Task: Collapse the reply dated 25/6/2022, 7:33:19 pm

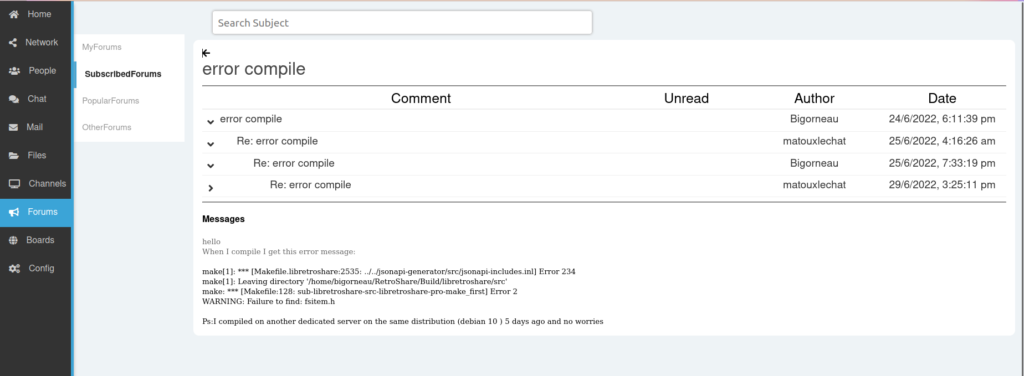Action: click(x=210, y=166)
